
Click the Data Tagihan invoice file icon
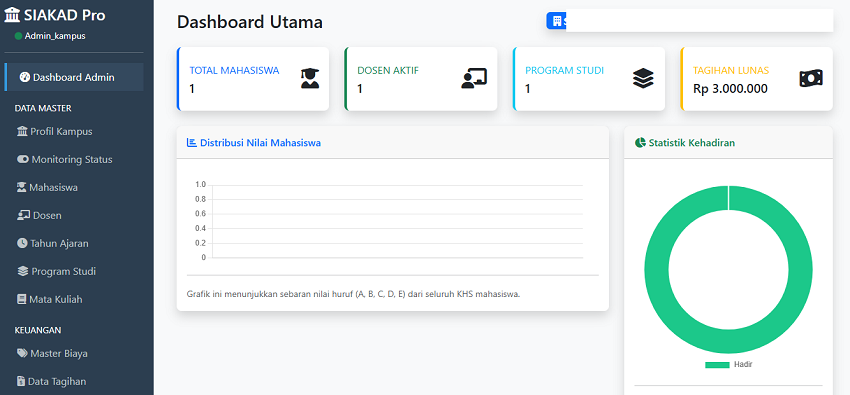click(21, 381)
